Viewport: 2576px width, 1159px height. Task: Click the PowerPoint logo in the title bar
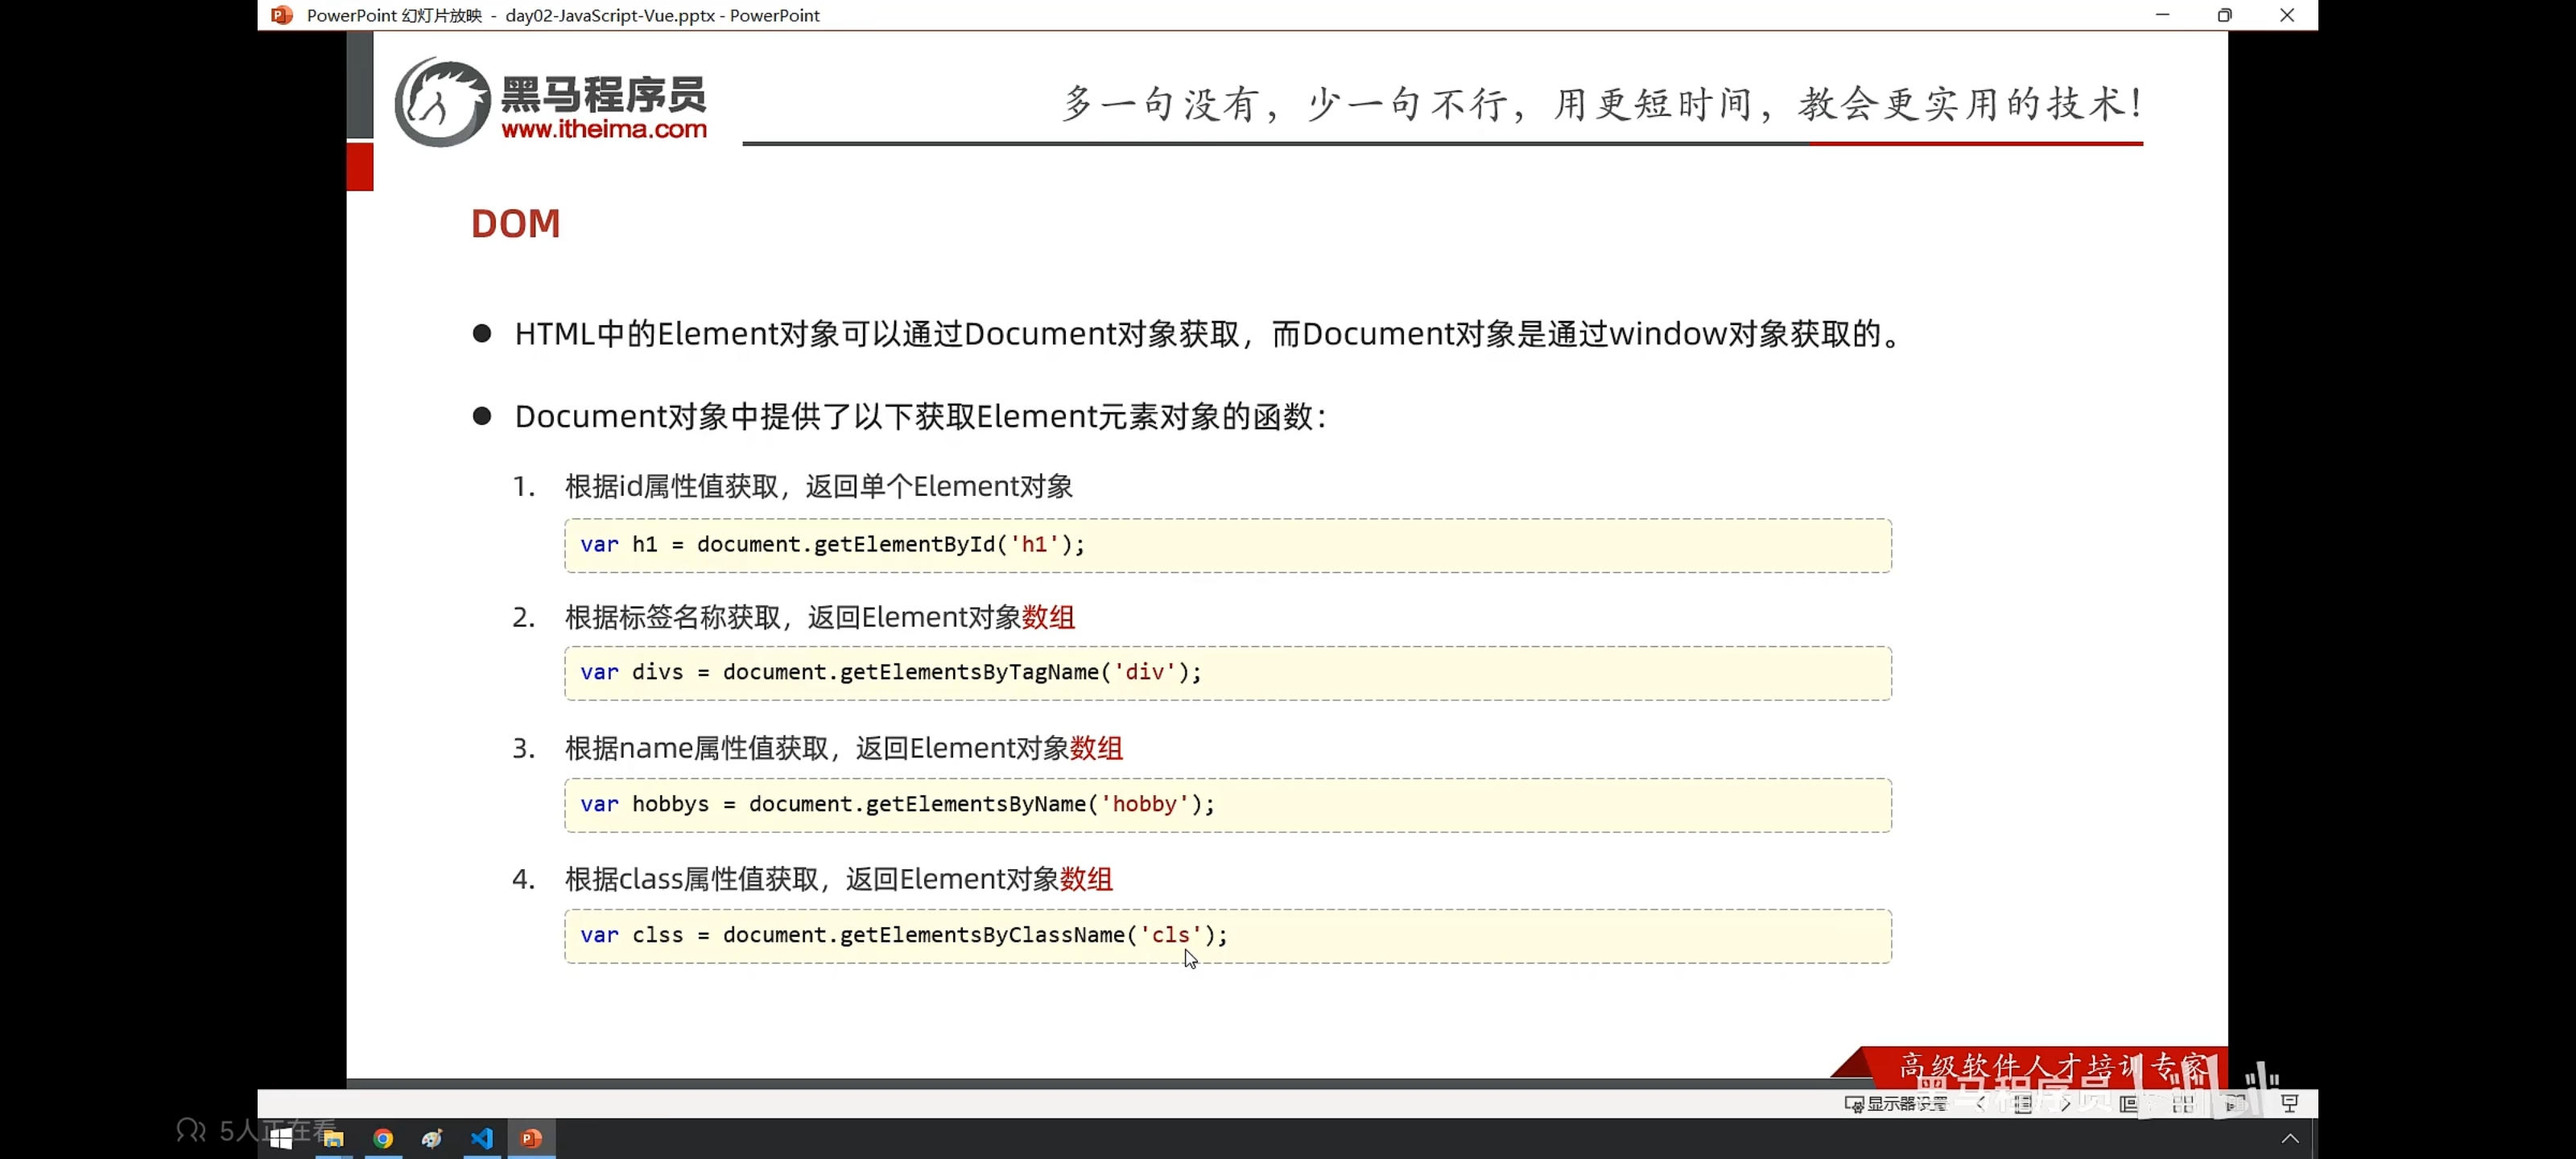(x=282, y=15)
